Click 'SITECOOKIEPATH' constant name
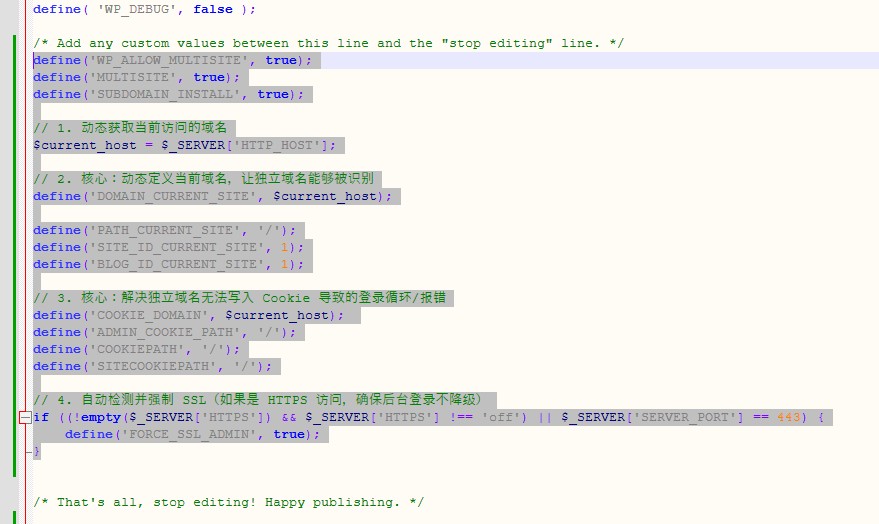The width and height of the screenshot is (879, 524). pyautogui.click(x=152, y=366)
